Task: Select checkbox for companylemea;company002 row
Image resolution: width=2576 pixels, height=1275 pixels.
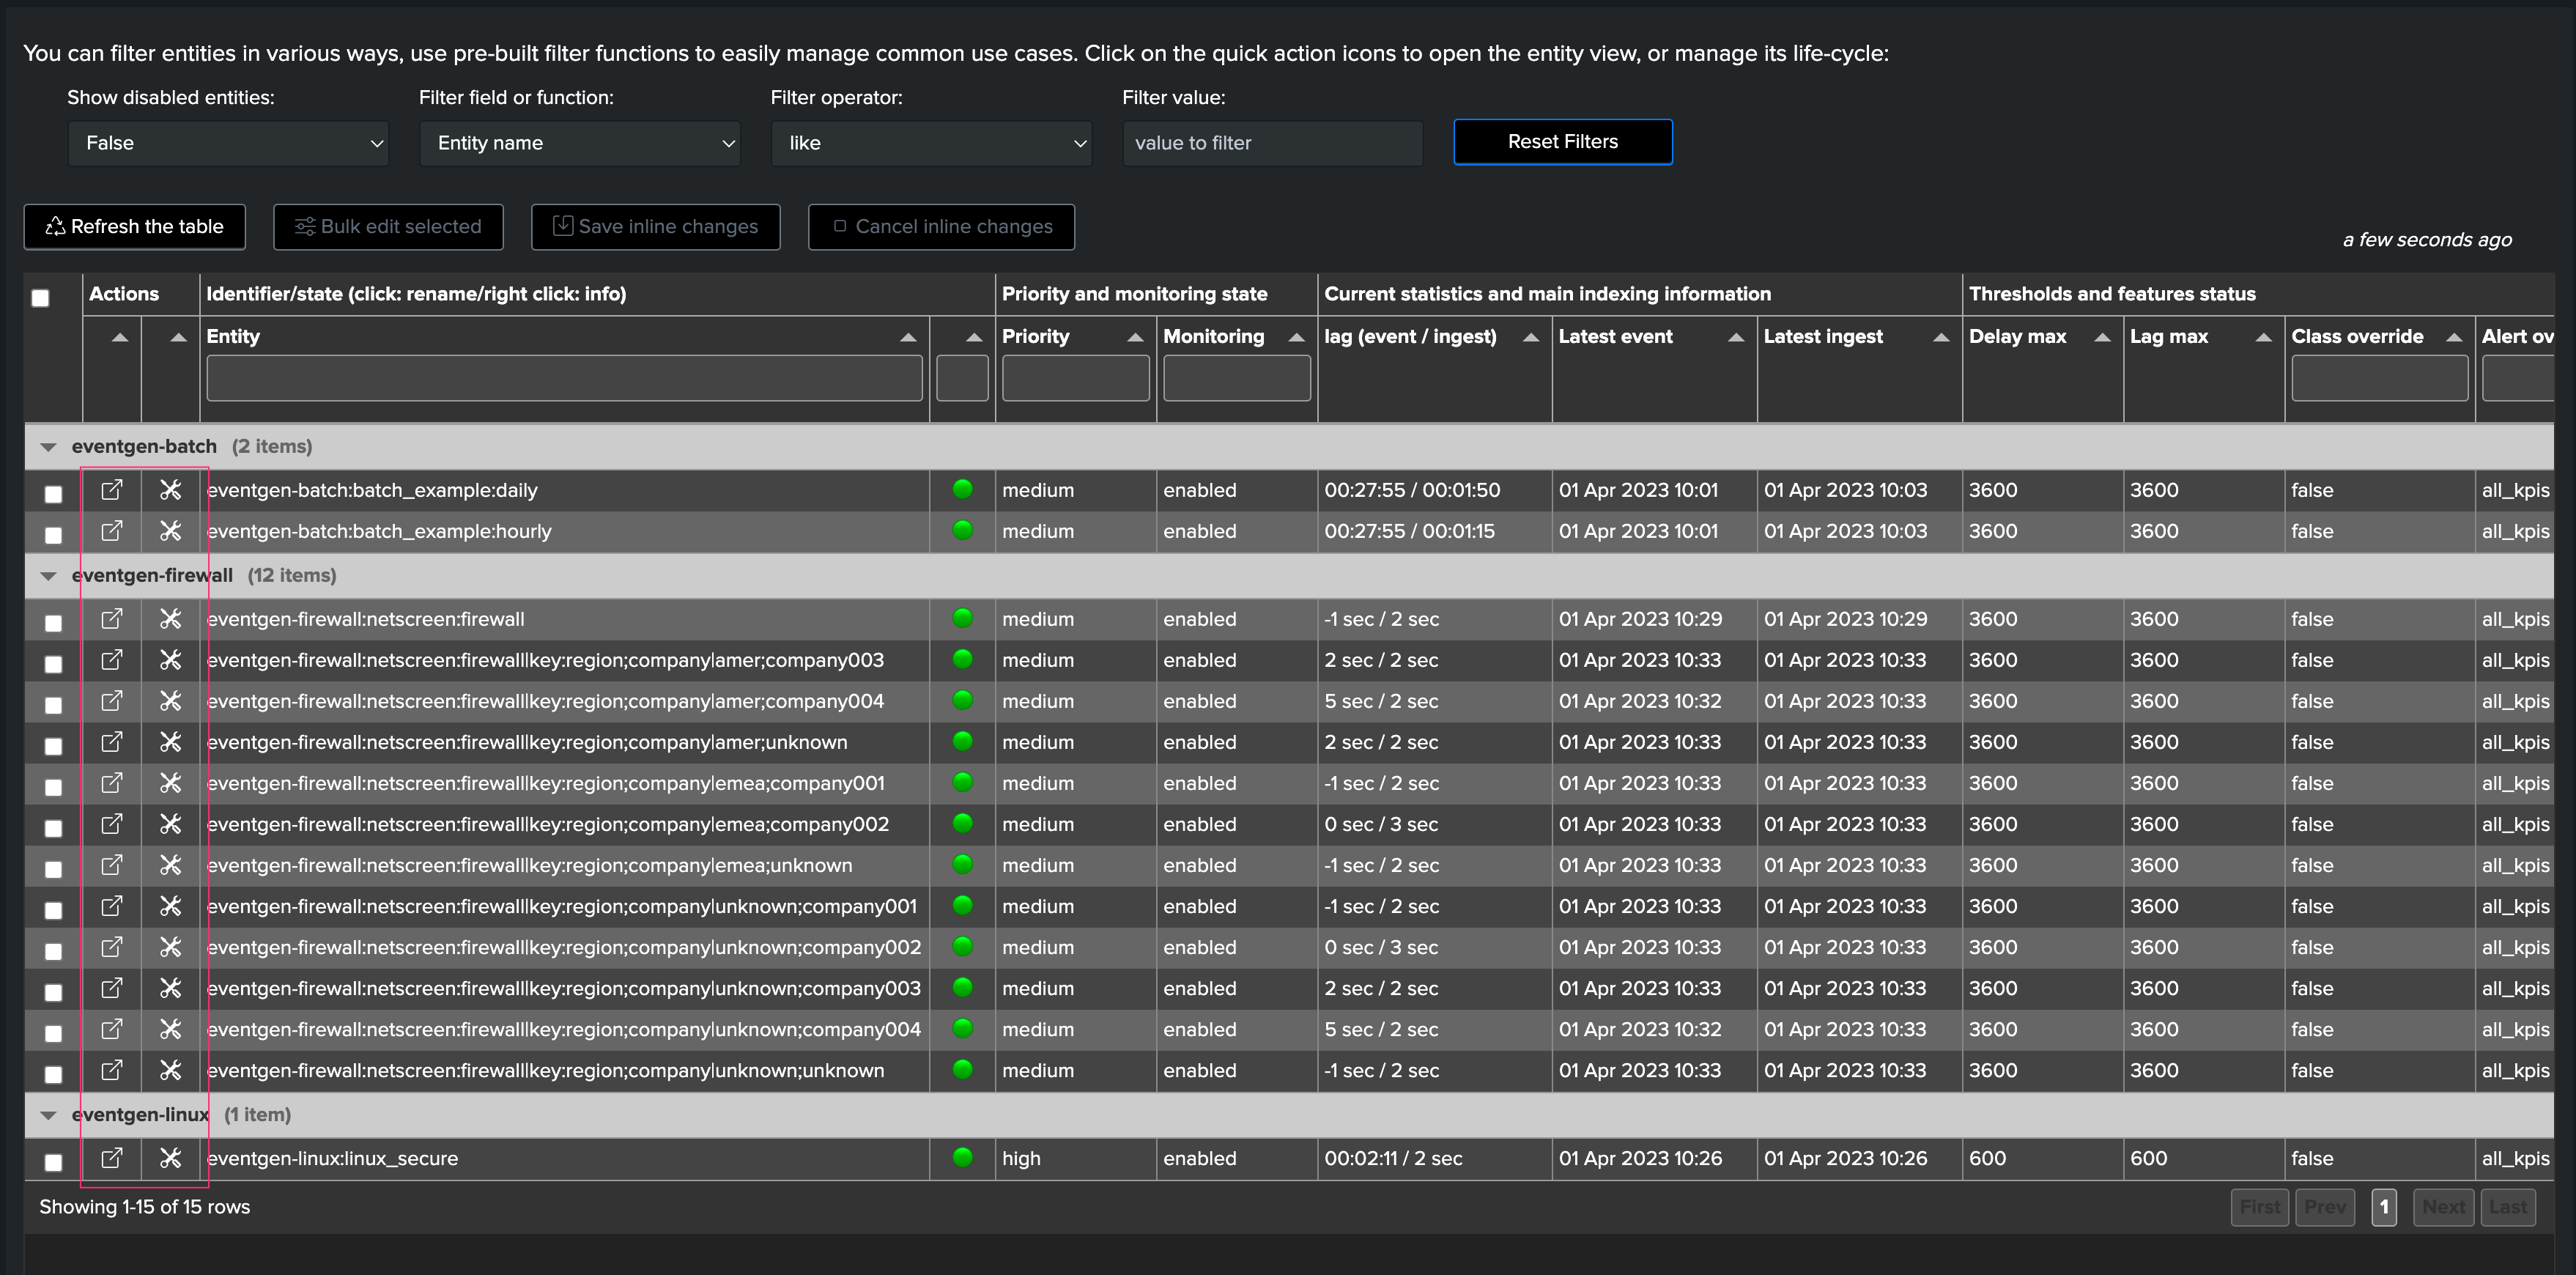Action: 54,828
